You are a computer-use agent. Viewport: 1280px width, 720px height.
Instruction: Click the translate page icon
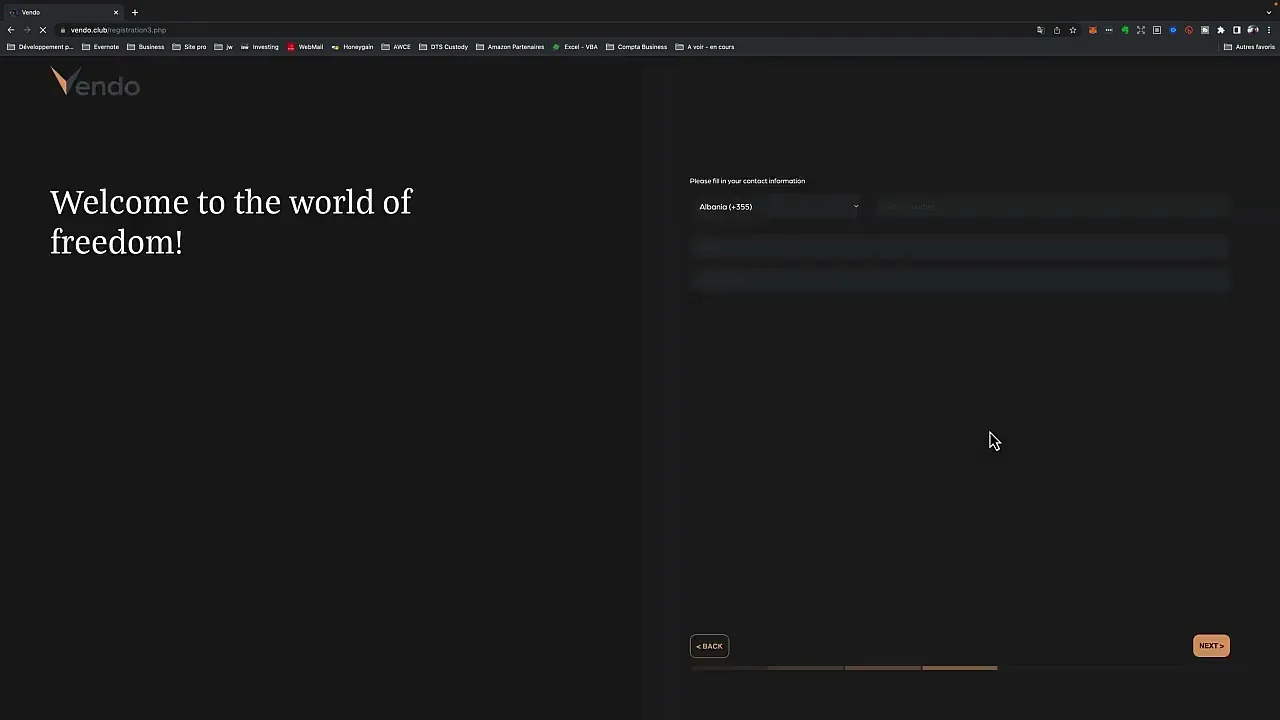click(x=1040, y=30)
